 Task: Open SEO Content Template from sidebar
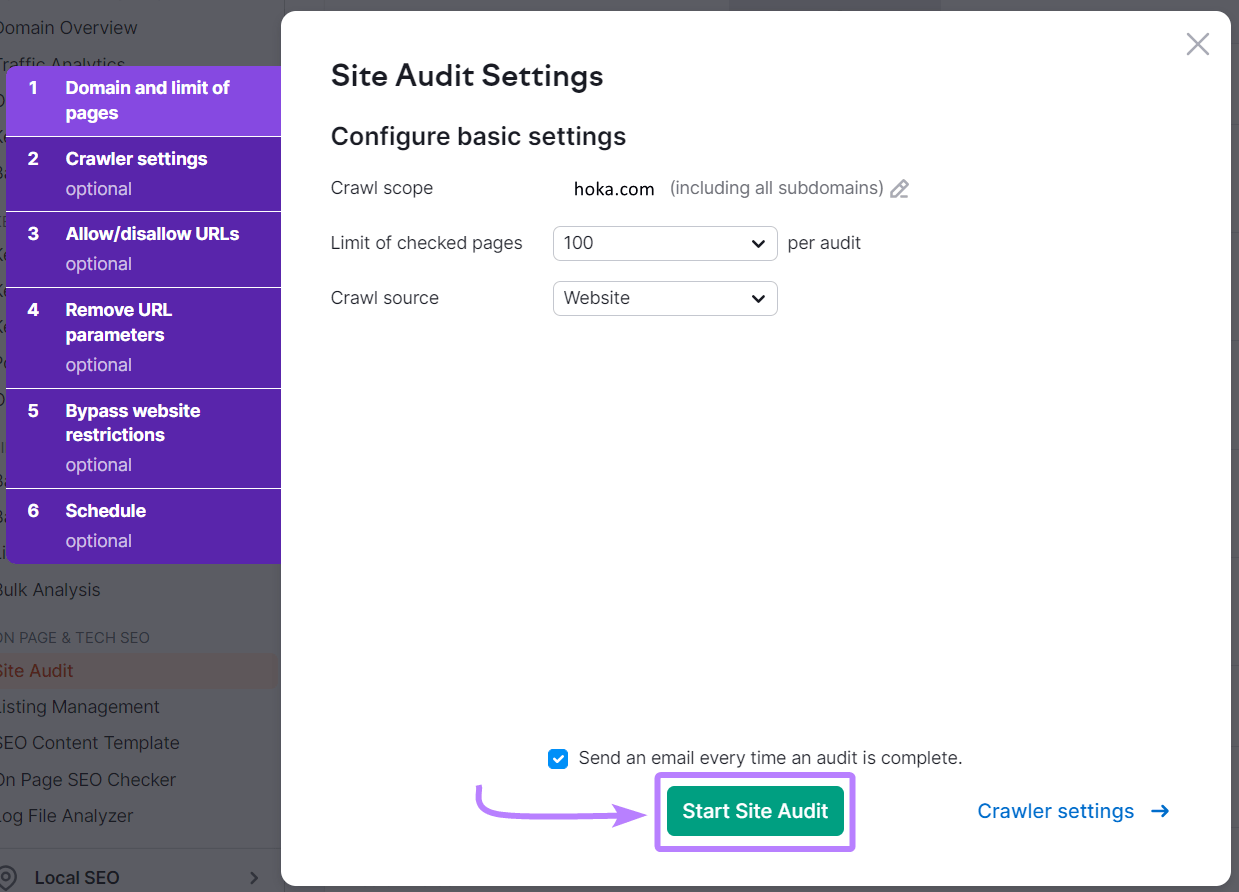[90, 743]
